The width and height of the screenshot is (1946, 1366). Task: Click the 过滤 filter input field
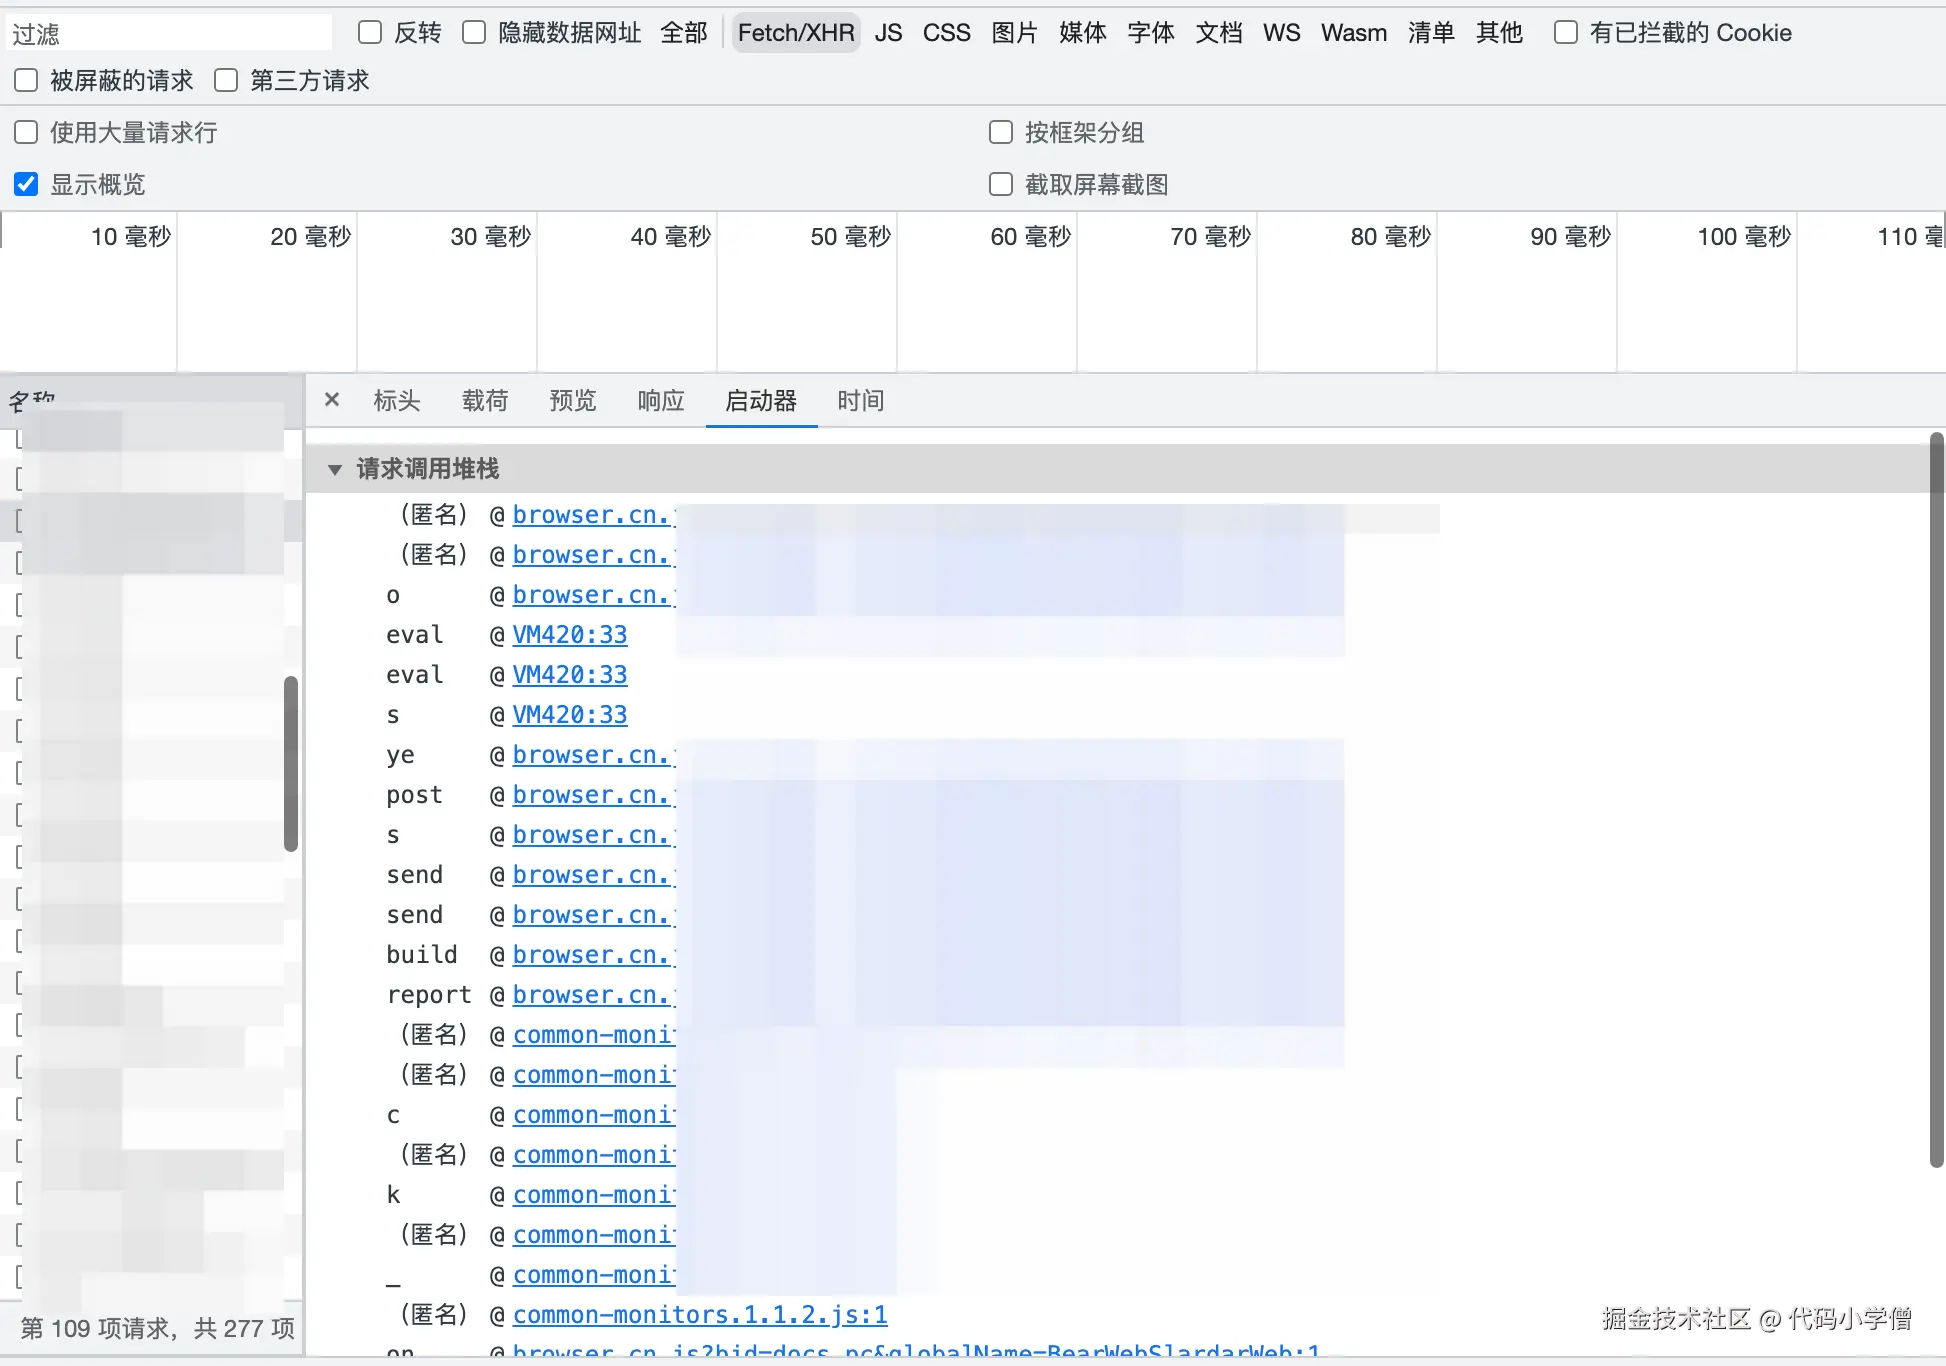coord(170,34)
